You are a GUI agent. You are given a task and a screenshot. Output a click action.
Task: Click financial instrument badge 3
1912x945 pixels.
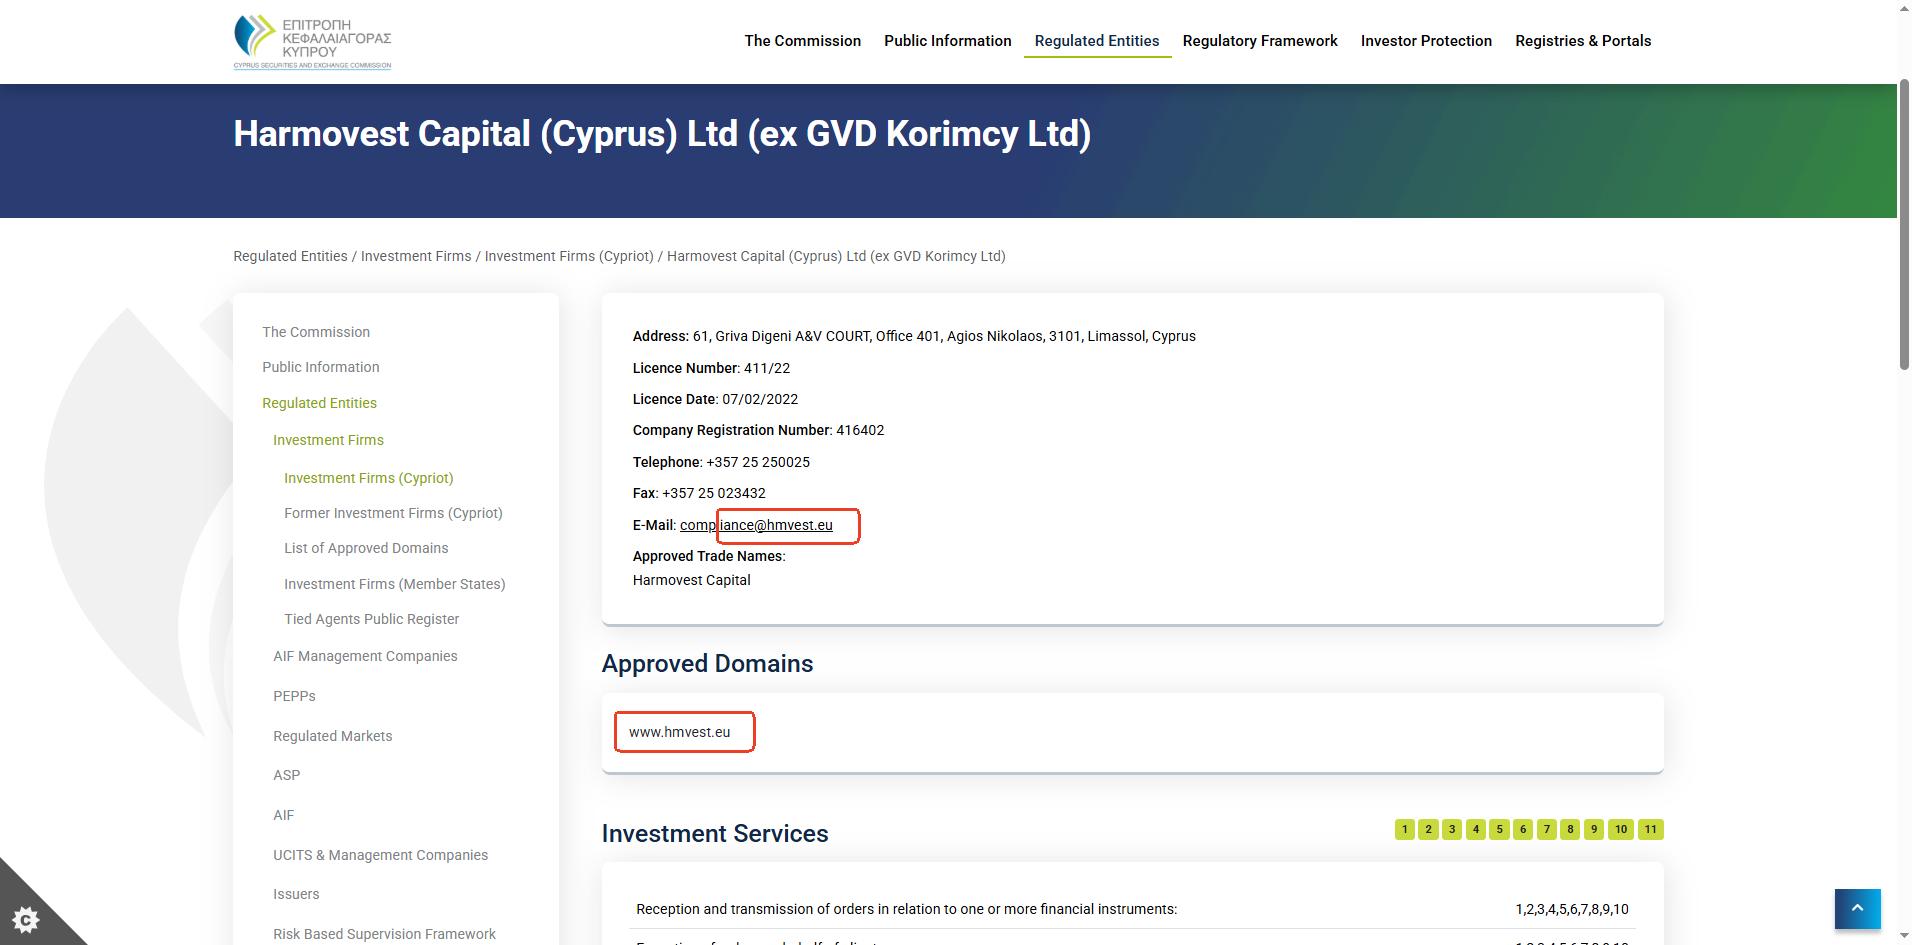[1452, 829]
